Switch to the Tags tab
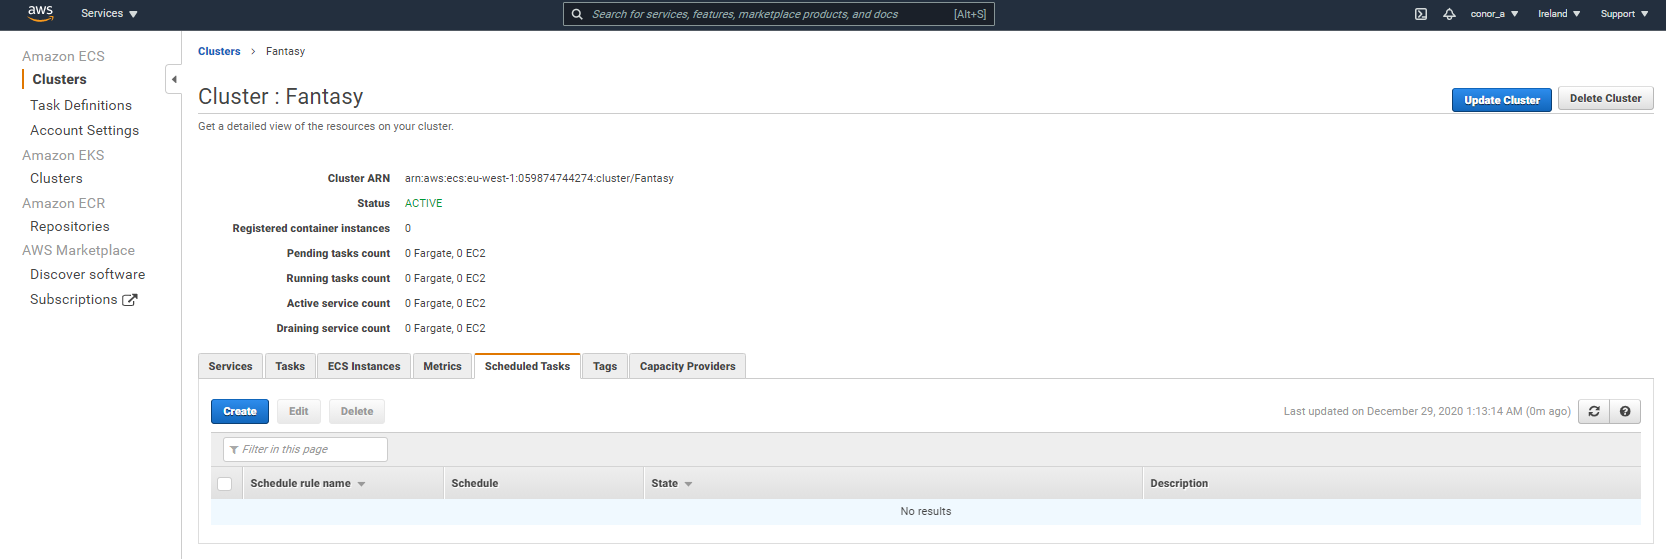This screenshot has height=559, width=1666. click(x=605, y=366)
